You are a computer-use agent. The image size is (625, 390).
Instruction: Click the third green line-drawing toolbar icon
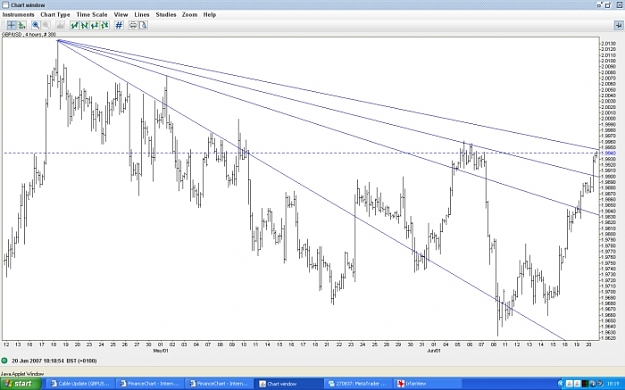[94, 26]
